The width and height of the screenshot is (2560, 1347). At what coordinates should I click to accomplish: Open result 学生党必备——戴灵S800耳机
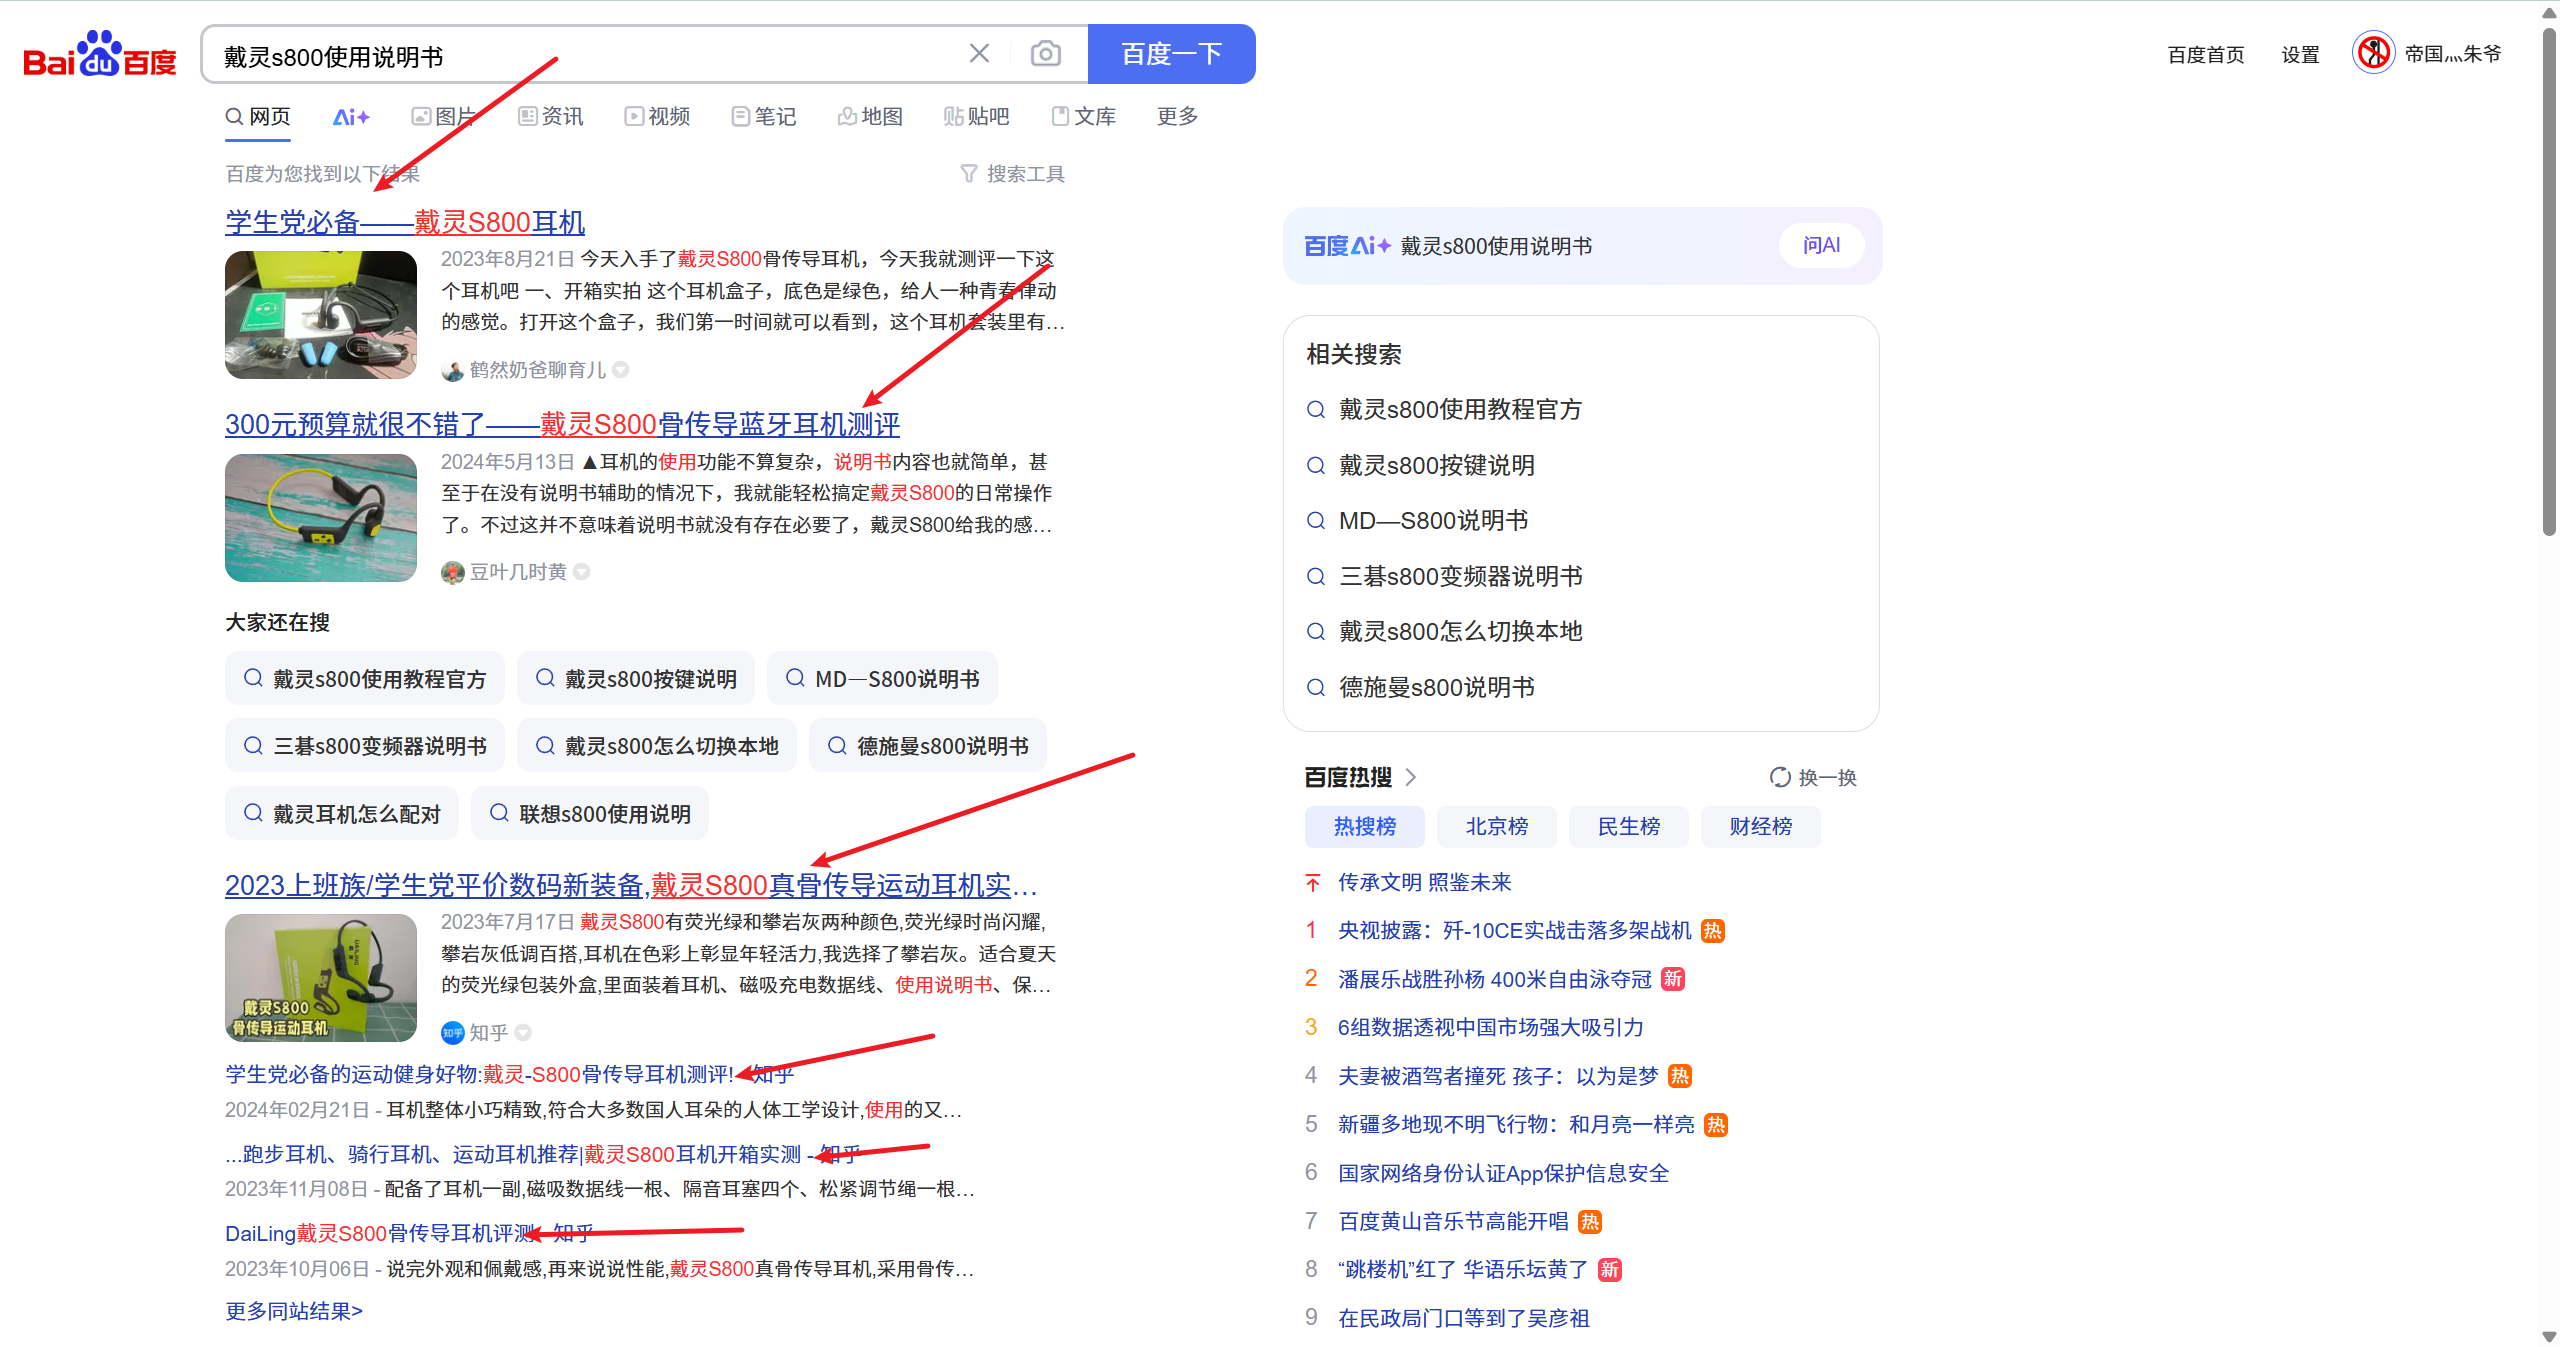[x=405, y=223]
